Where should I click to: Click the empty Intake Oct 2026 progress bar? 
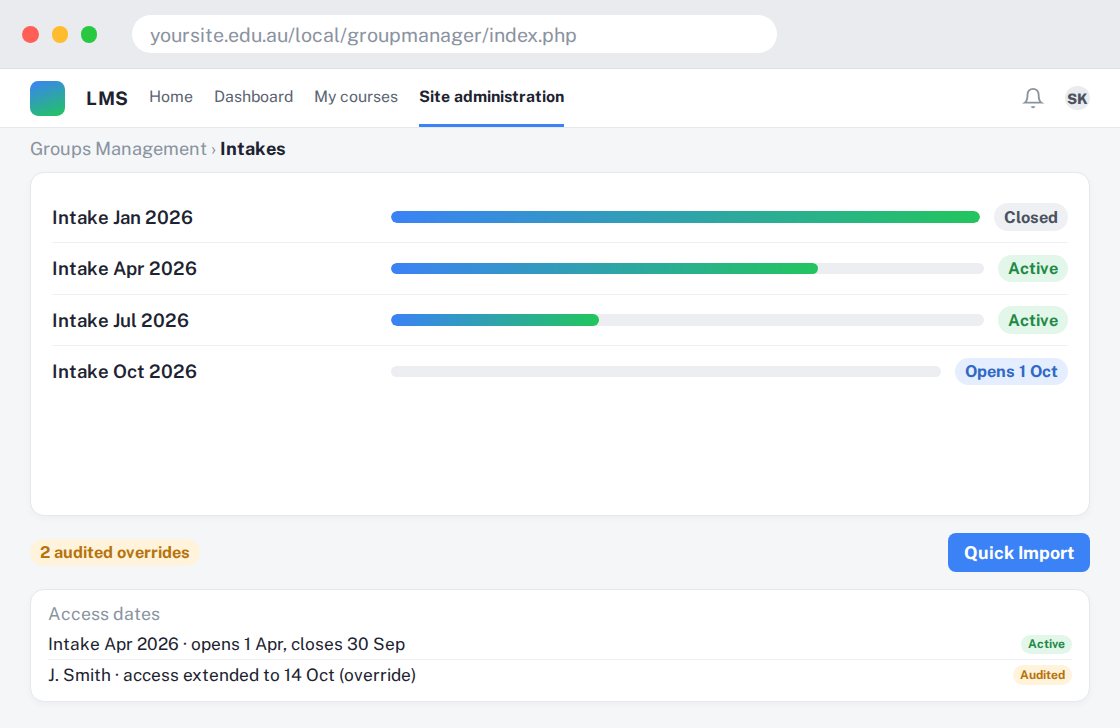pos(666,372)
